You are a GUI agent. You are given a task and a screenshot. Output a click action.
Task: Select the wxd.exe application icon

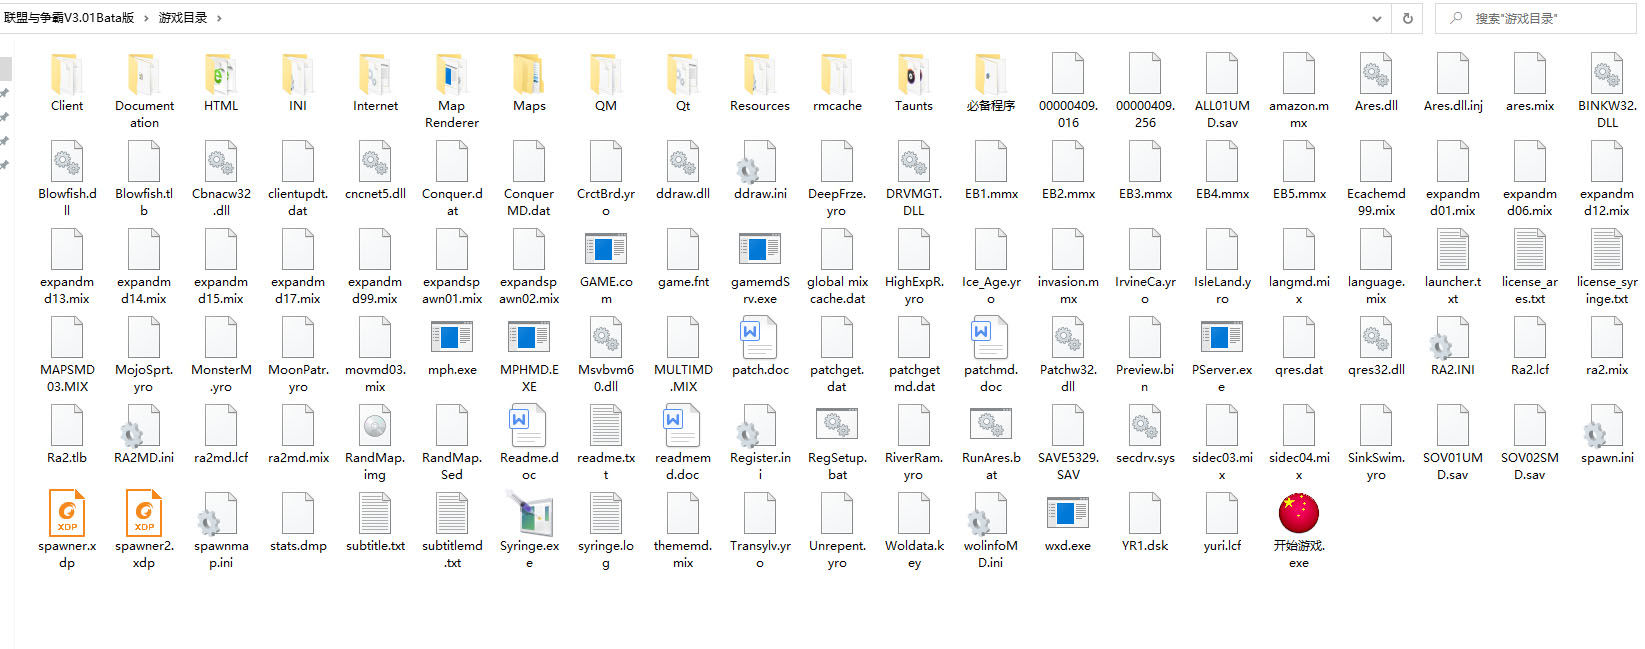pos(1068,513)
